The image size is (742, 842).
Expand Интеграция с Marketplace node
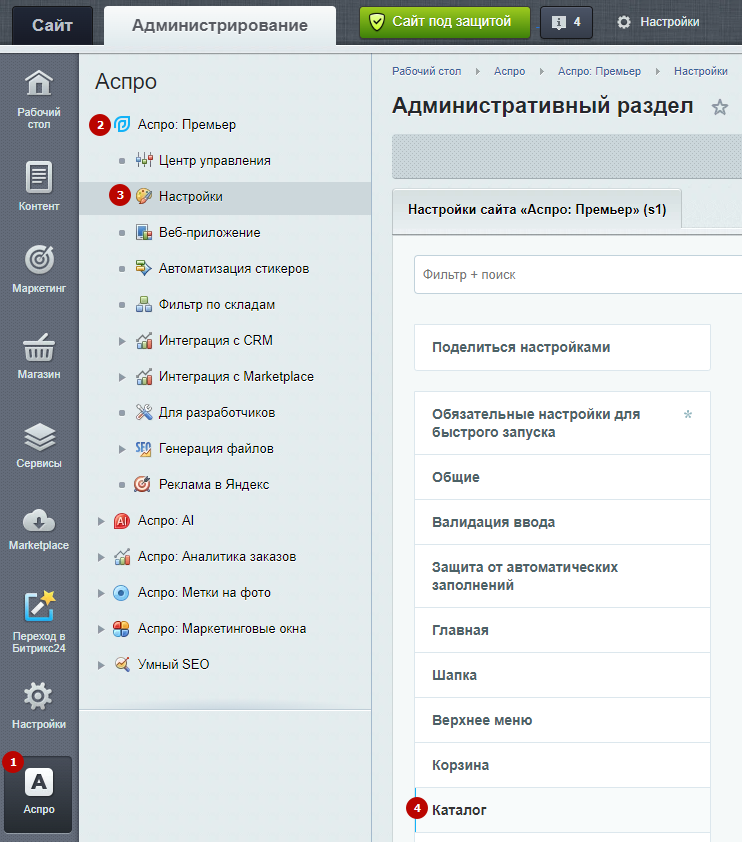pyautogui.click(x=122, y=377)
